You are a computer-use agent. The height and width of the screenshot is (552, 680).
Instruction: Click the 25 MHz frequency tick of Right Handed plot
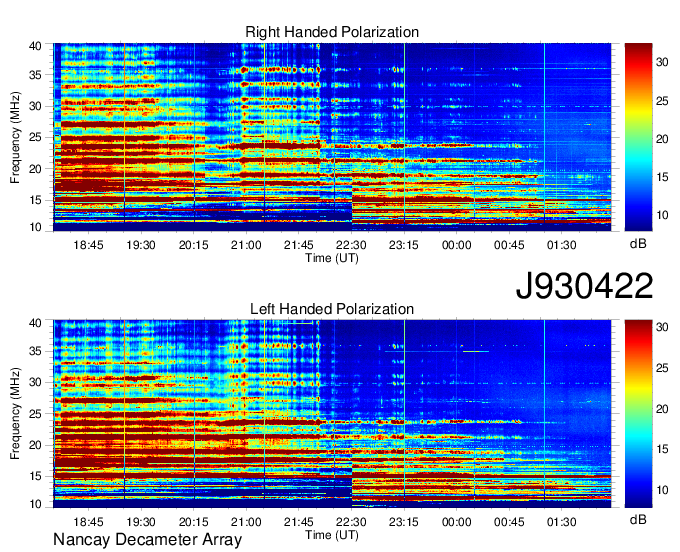pos(36,137)
